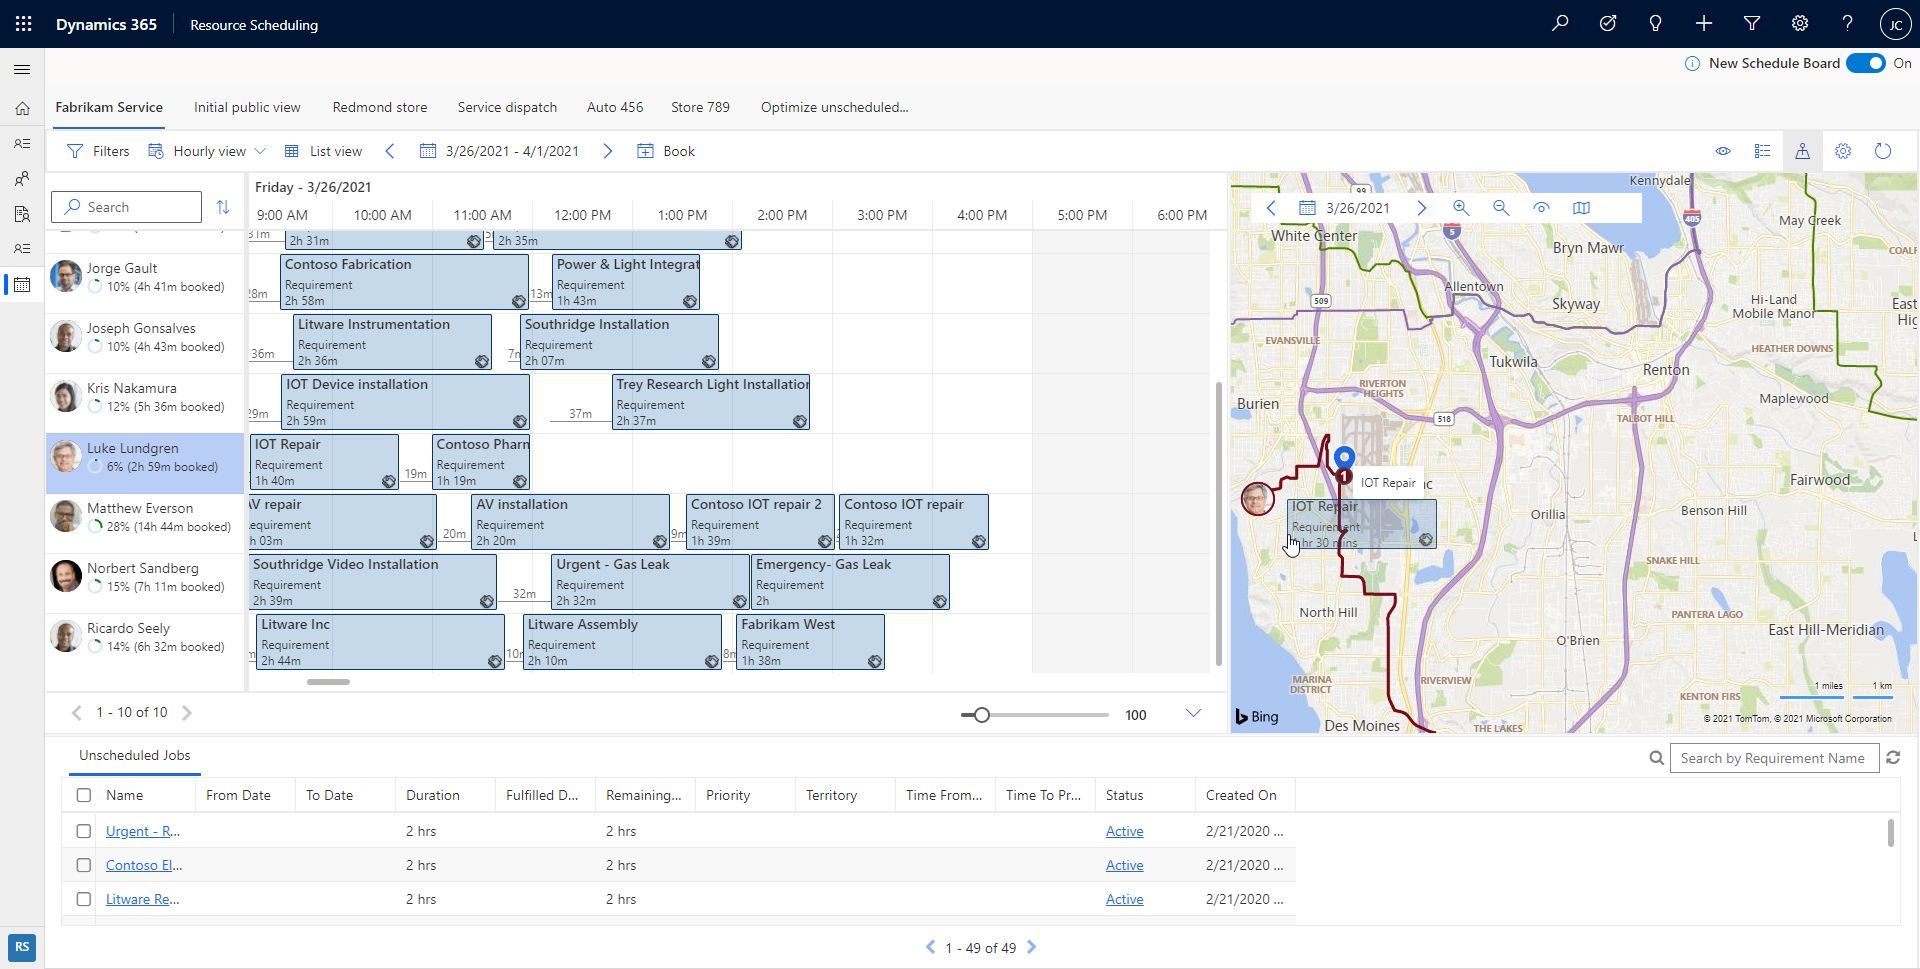This screenshot has width=1920, height=969.
Task: Open schedule board Settings gear icon
Action: point(1843,151)
